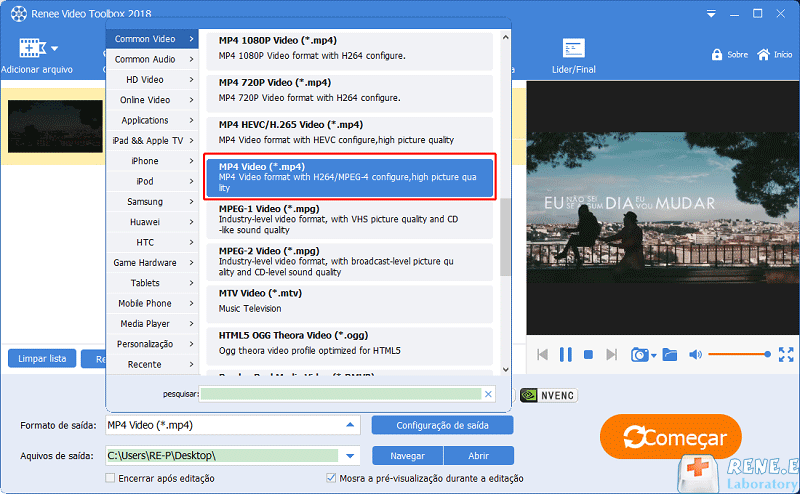Choose MPEG-2 Video format
This screenshot has height=494, width=800.
pyautogui.click(x=349, y=262)
